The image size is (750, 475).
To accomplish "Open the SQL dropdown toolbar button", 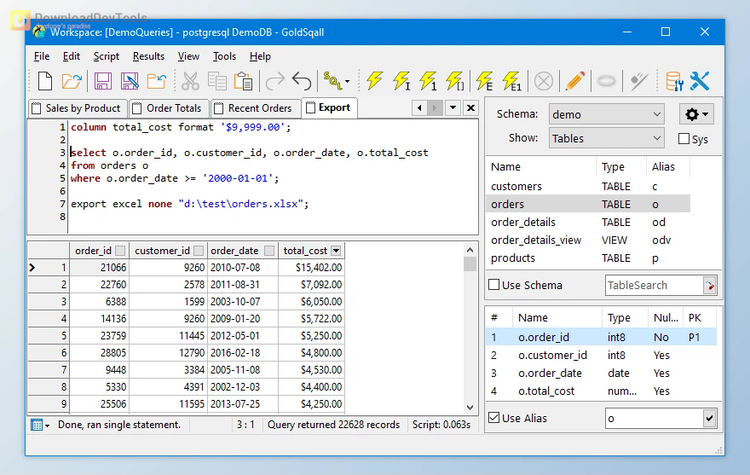I will (336, 81).
